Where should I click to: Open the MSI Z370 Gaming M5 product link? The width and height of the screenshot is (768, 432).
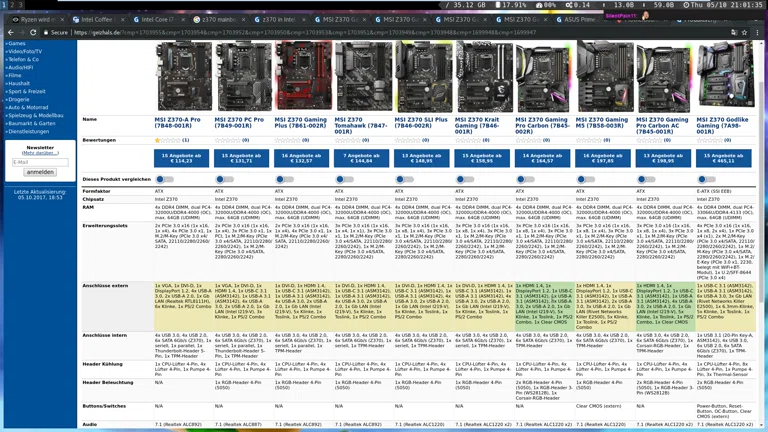[601, 122]
